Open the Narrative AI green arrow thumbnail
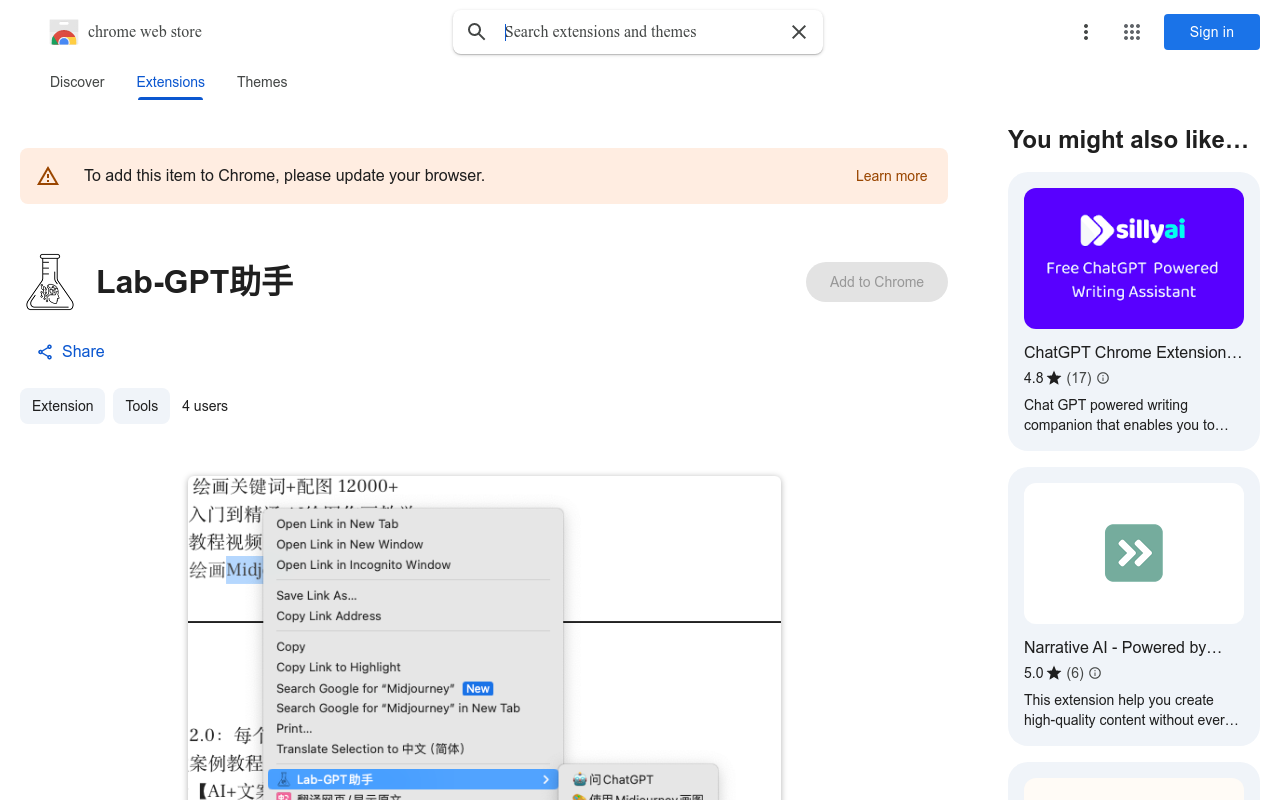This screenshot has height=800, width=1280. point(1134,553)
